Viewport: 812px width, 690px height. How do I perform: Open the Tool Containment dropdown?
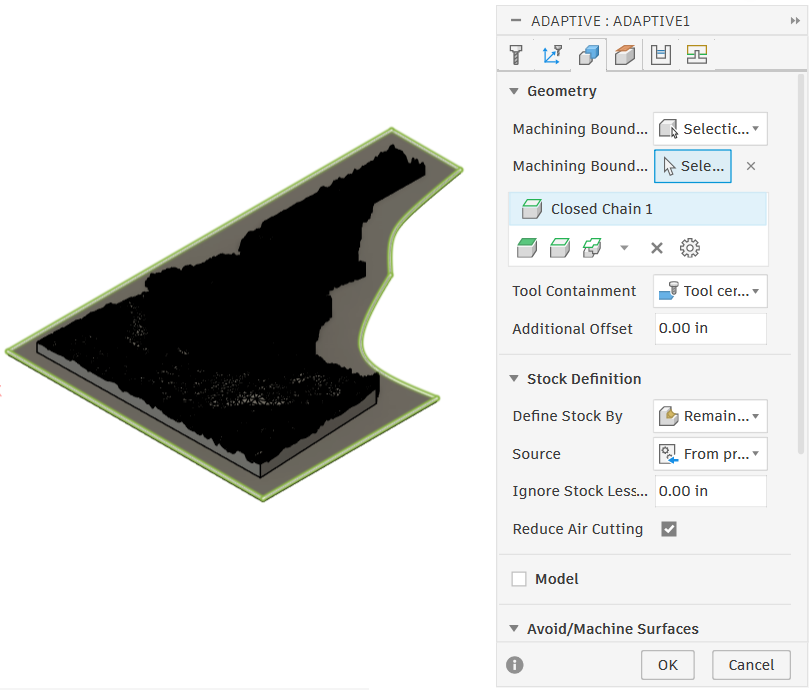tap(710, 291)
